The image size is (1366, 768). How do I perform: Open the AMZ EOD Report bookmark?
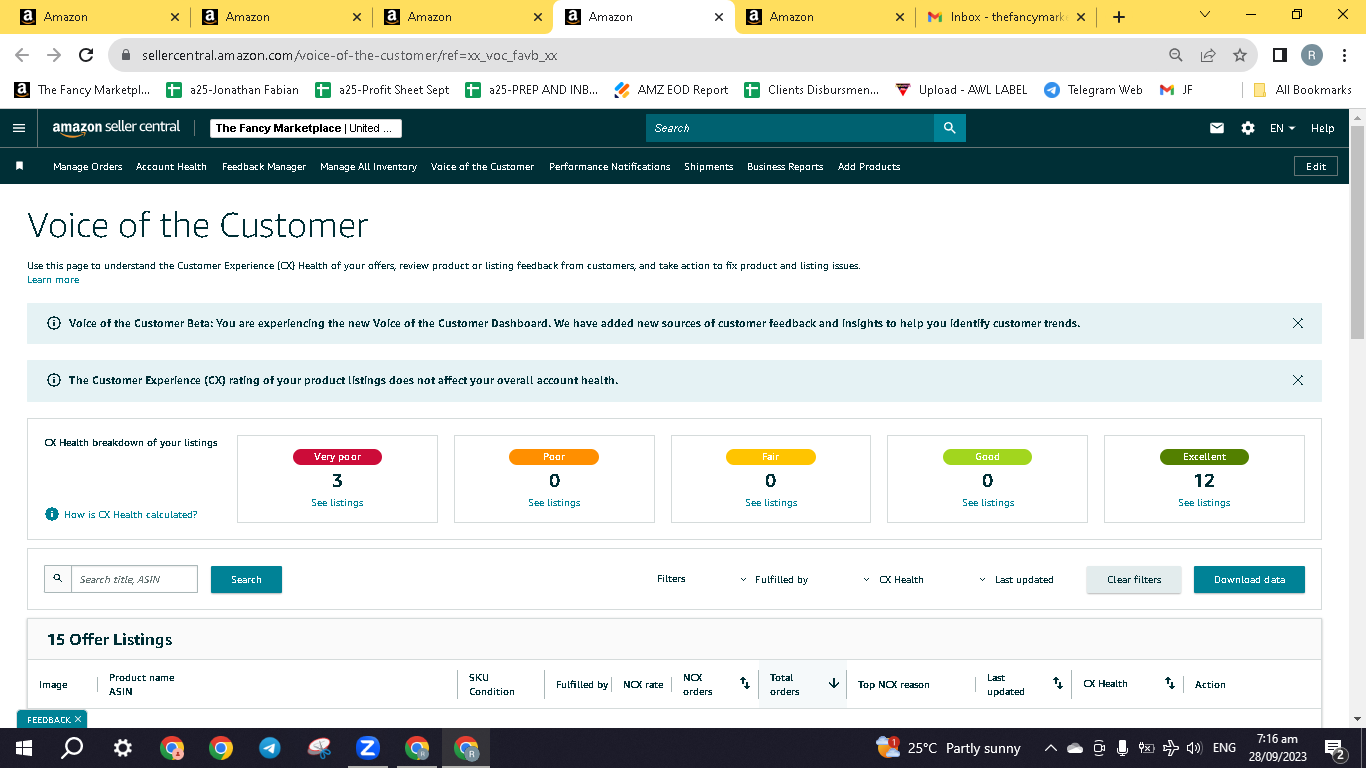(x=671, y=90)
